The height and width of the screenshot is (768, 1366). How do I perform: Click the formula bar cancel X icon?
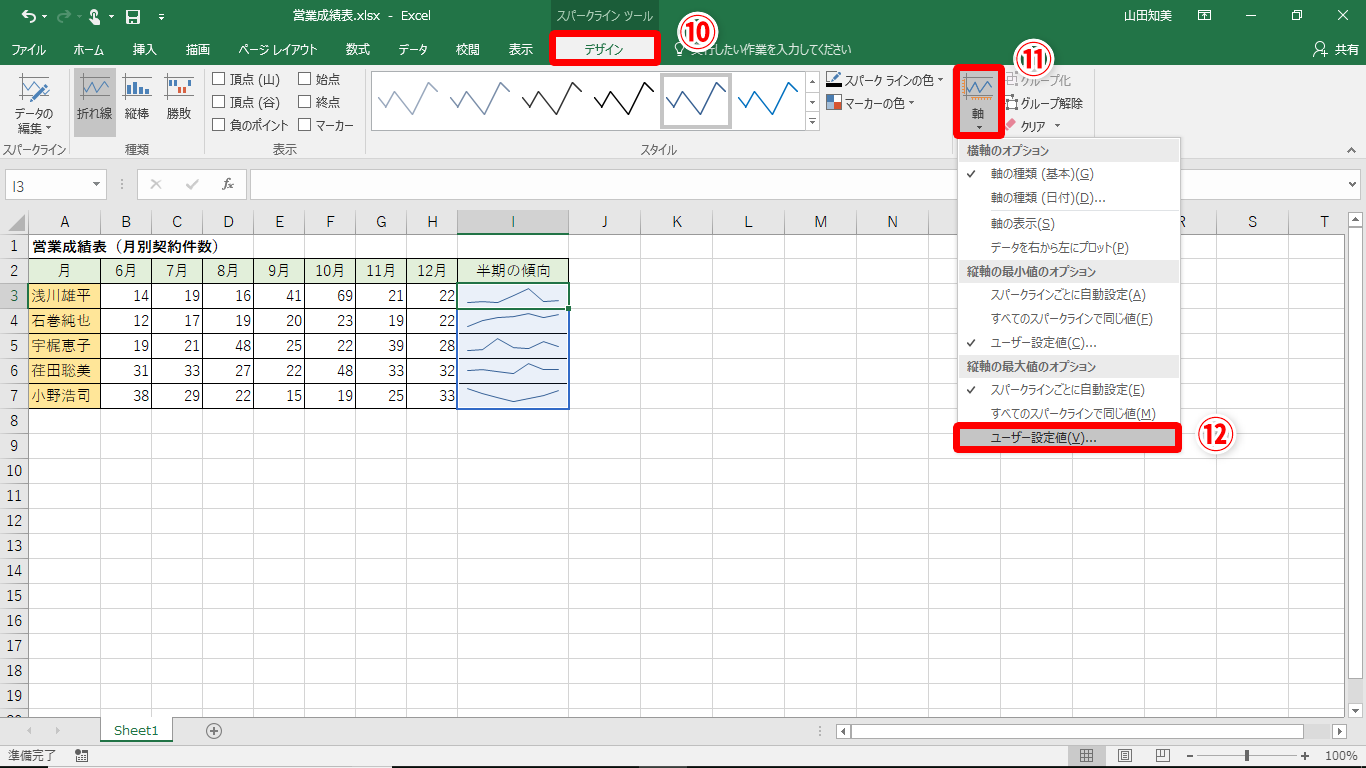(x=156, y=185)
